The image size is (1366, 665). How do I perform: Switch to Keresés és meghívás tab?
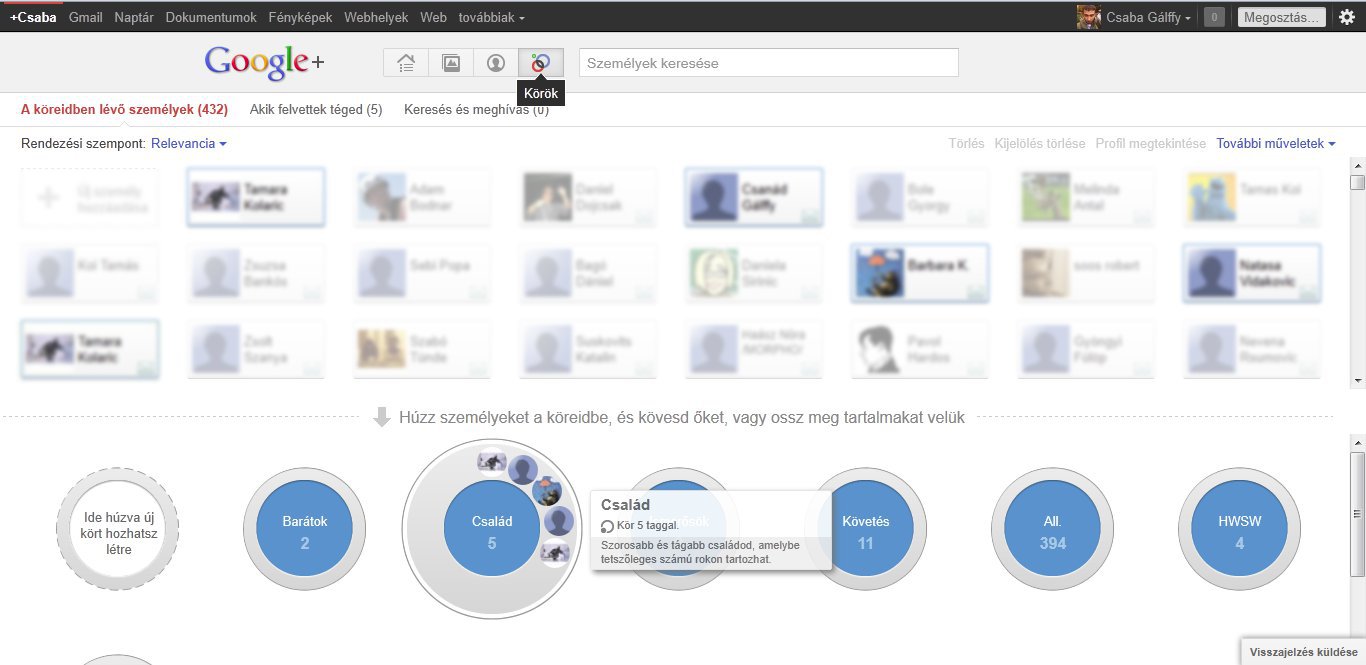[x=476, y=109]
